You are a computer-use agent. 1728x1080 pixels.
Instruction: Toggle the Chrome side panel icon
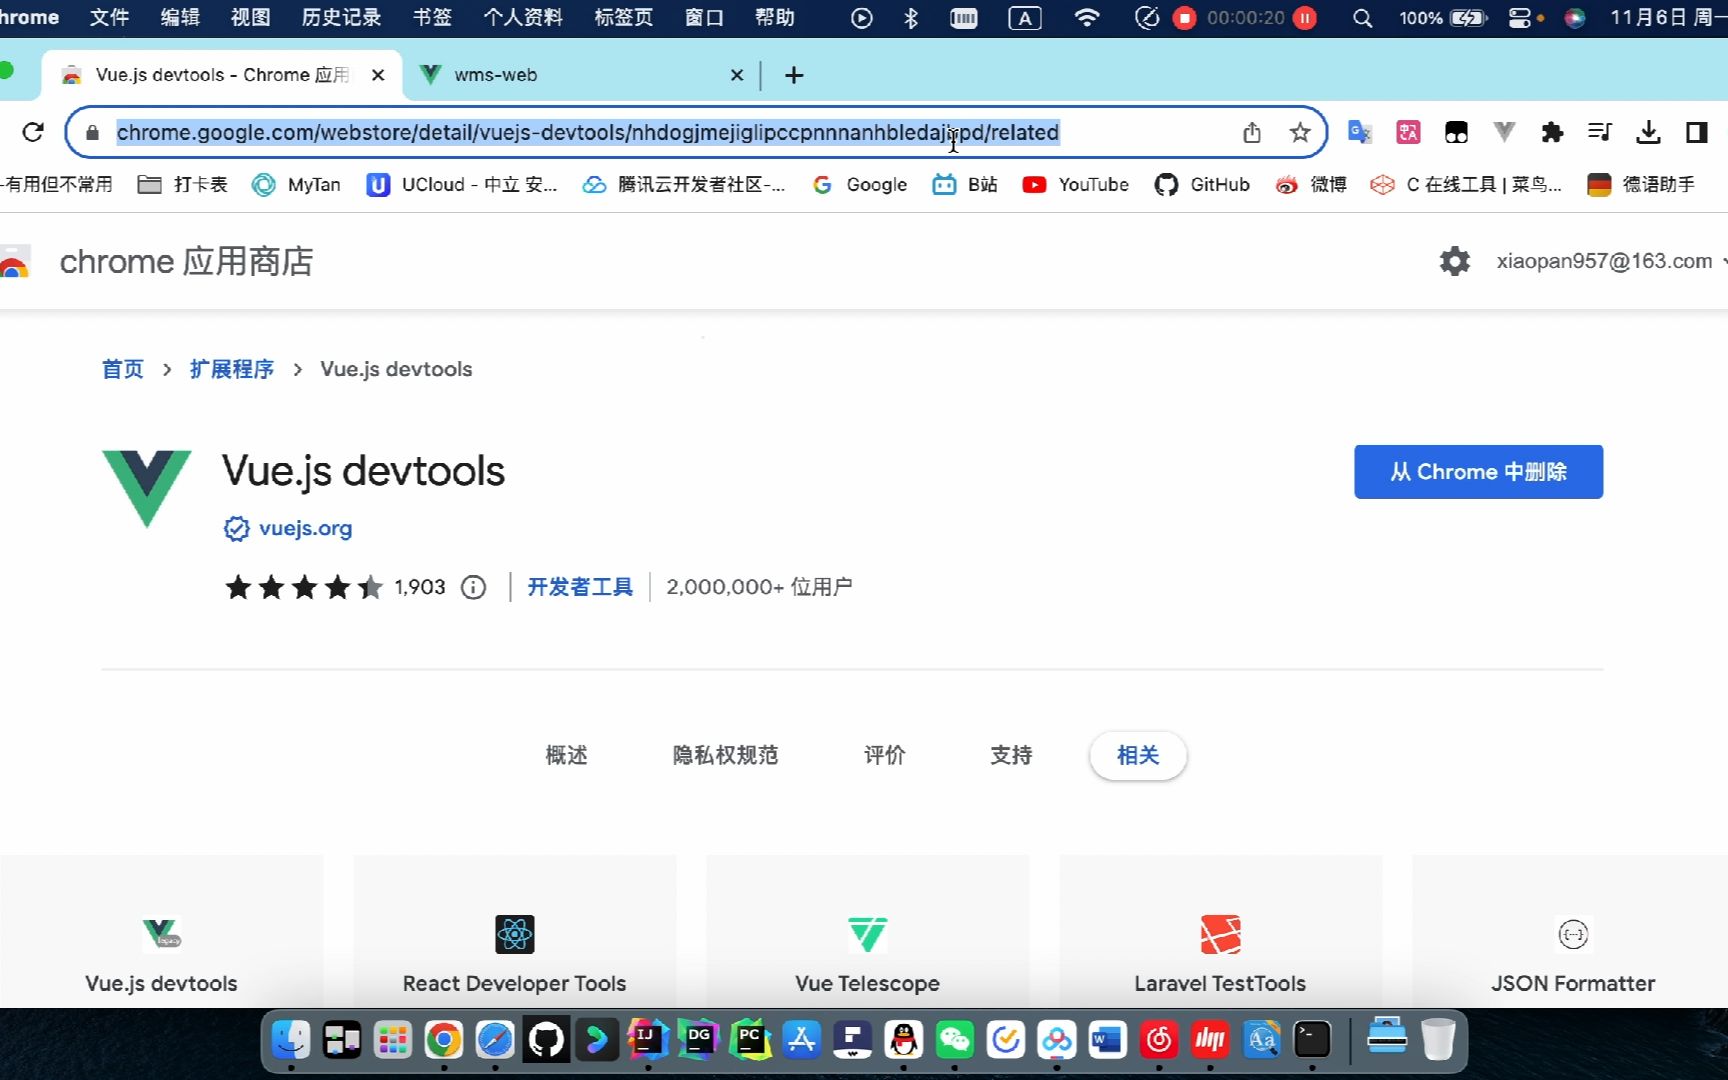(x=1696, y=132)
